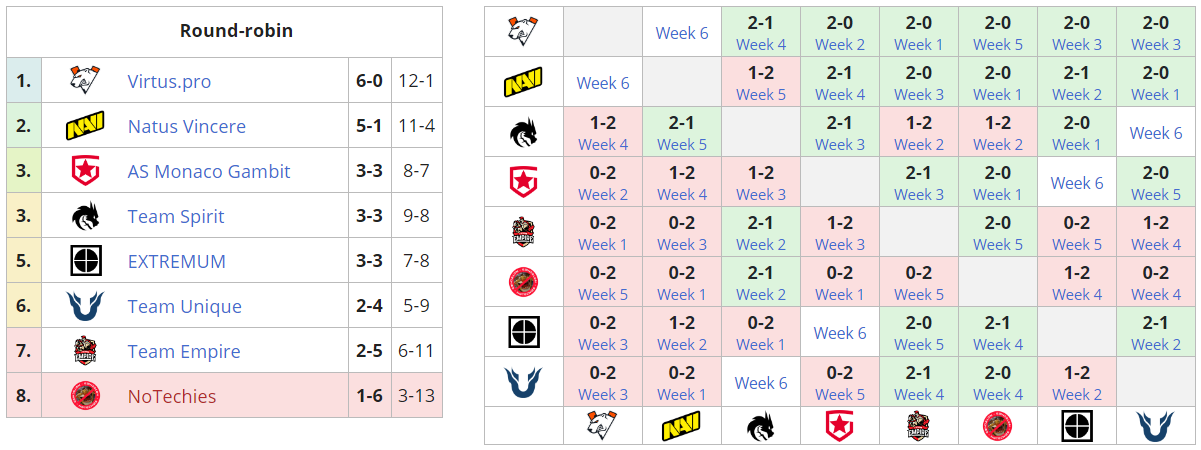Image resolution: width=1201 pixels, height=450 pixels.
Task: Click EXTREMUM logo in crosstable left column
Action: pos(523,332)
